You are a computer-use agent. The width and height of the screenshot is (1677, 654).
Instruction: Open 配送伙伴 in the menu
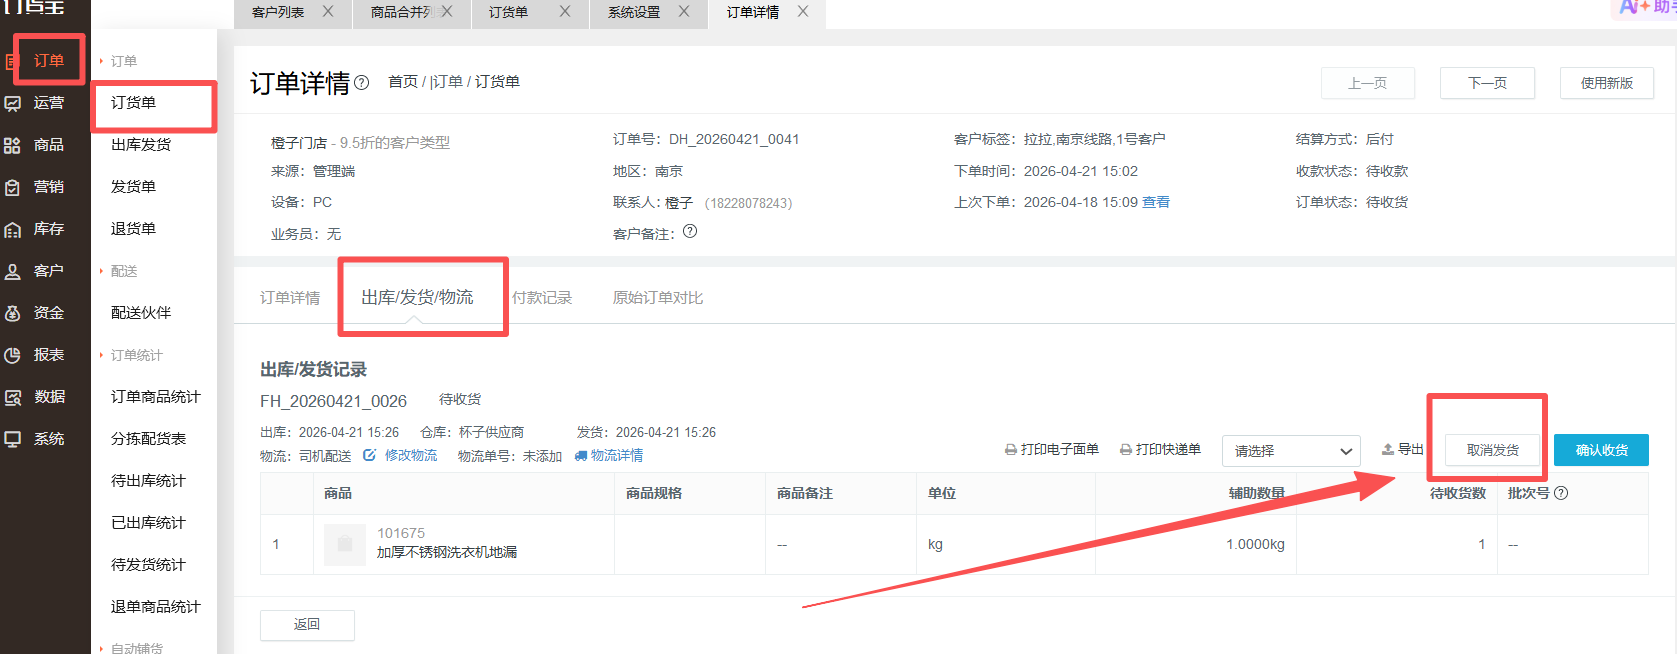141,313
